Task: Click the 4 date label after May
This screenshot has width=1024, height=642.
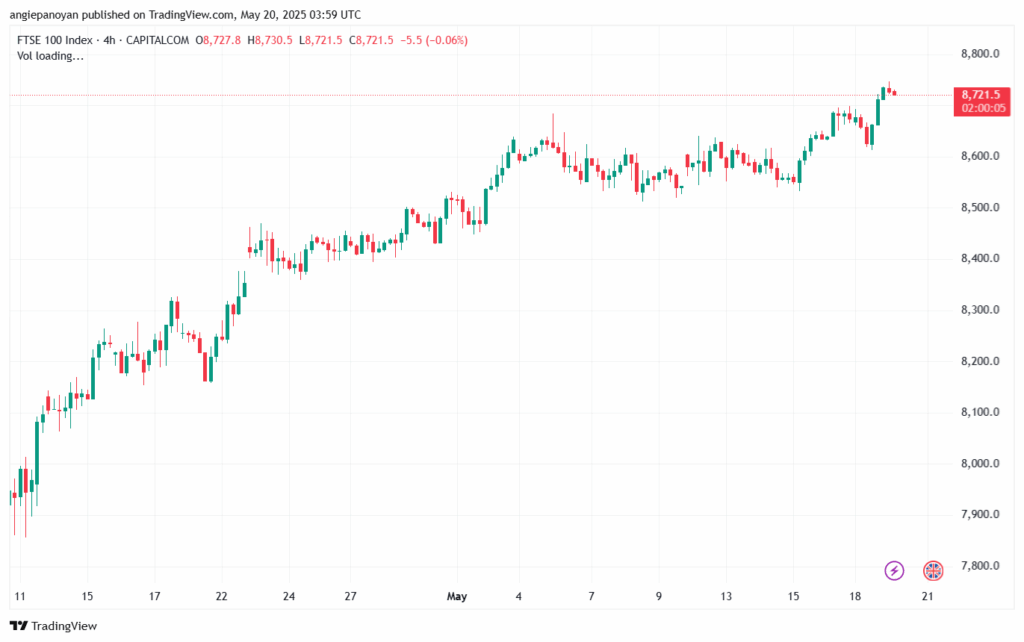Action: (x=519, y=596)
